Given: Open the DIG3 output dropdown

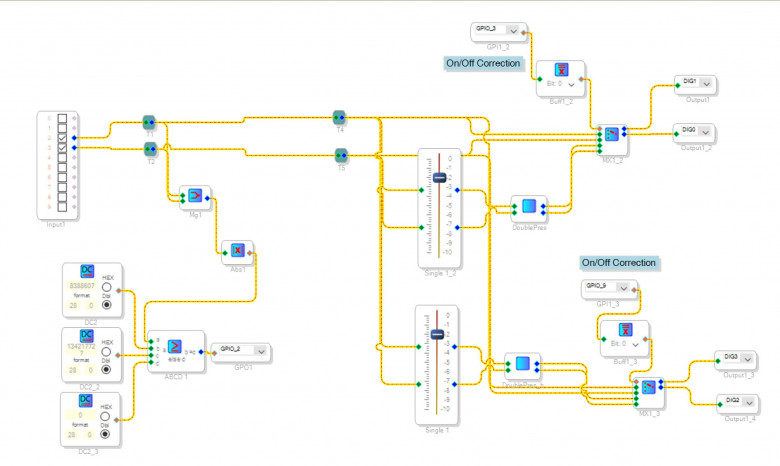Looking at the screenshot, I should (748, 359).
